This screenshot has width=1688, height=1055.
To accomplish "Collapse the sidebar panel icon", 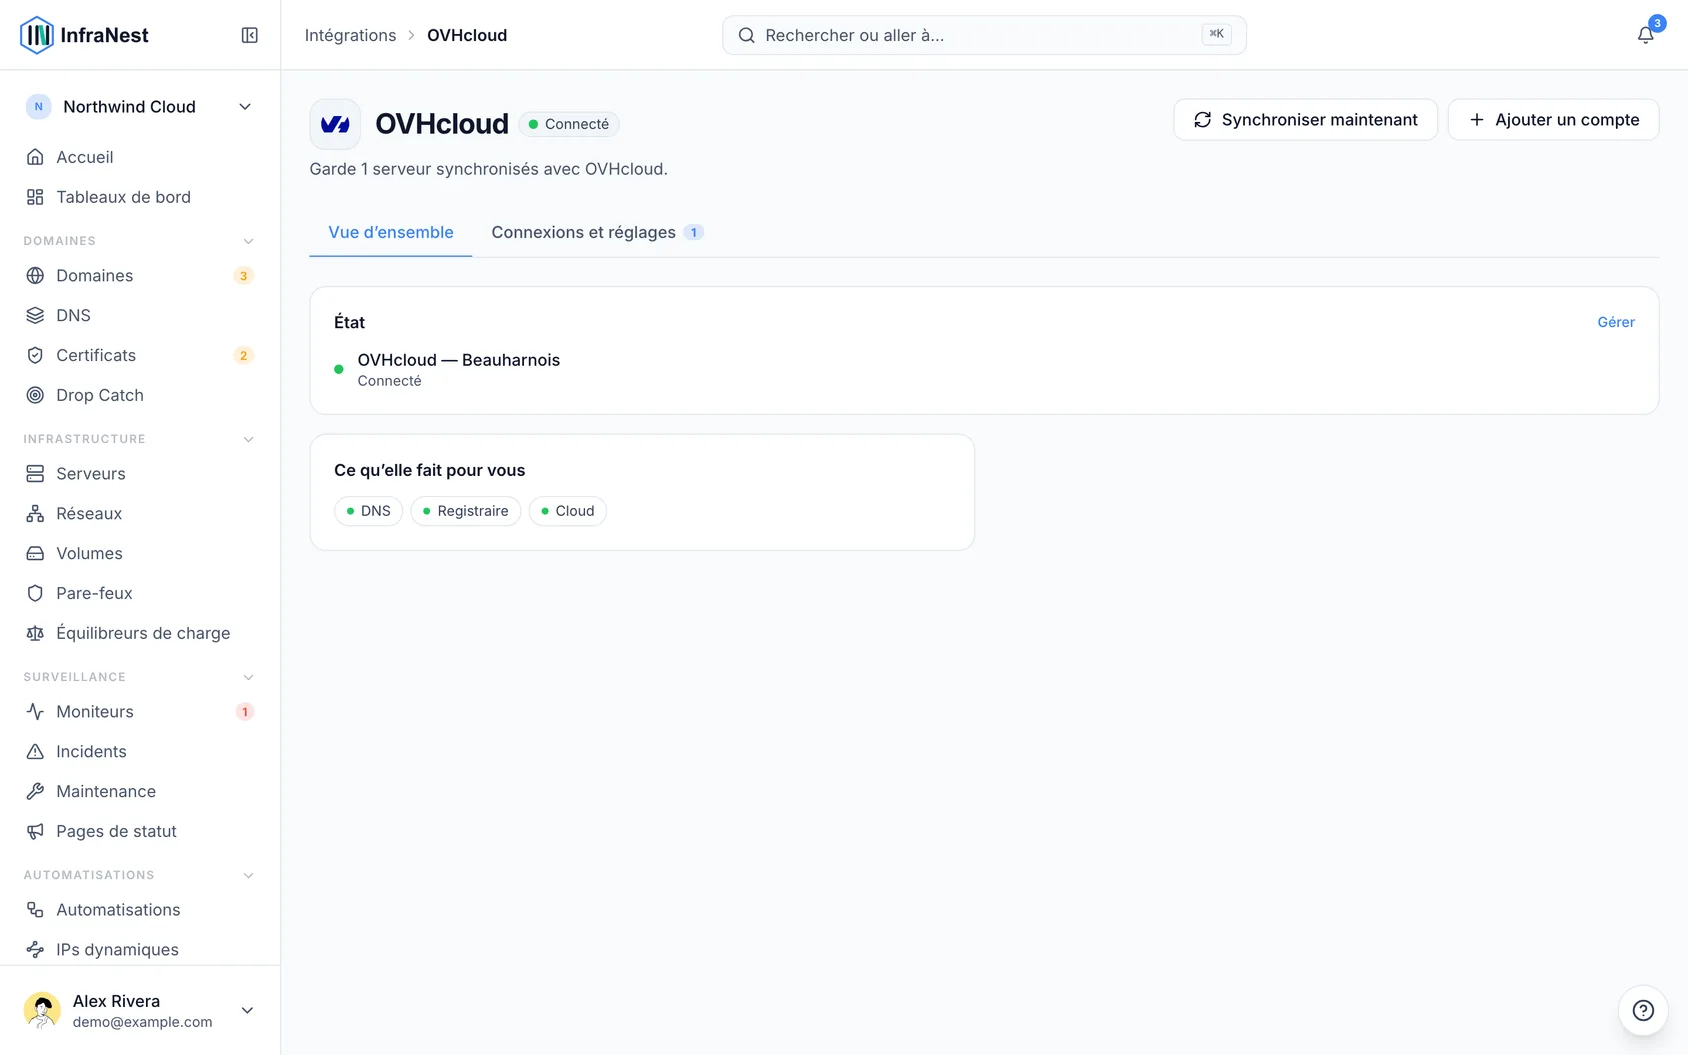I will (250, 35).
